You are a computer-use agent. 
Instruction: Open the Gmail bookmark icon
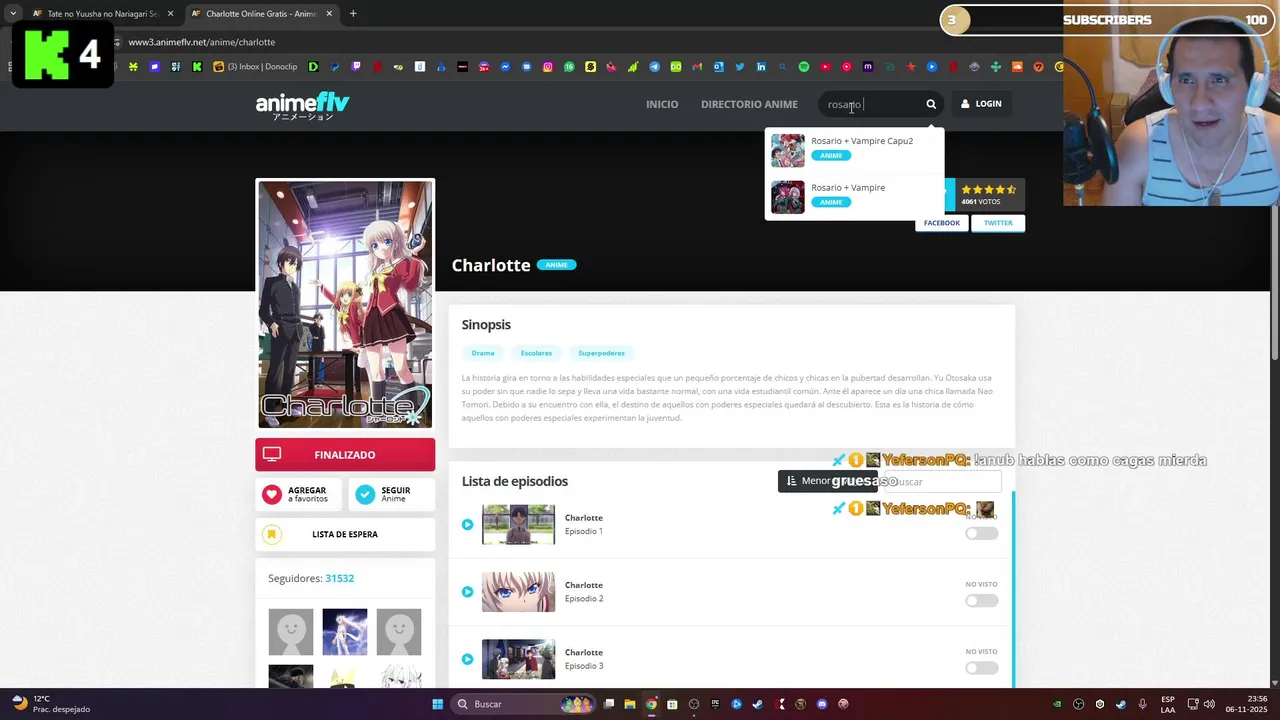click(698, 67)
